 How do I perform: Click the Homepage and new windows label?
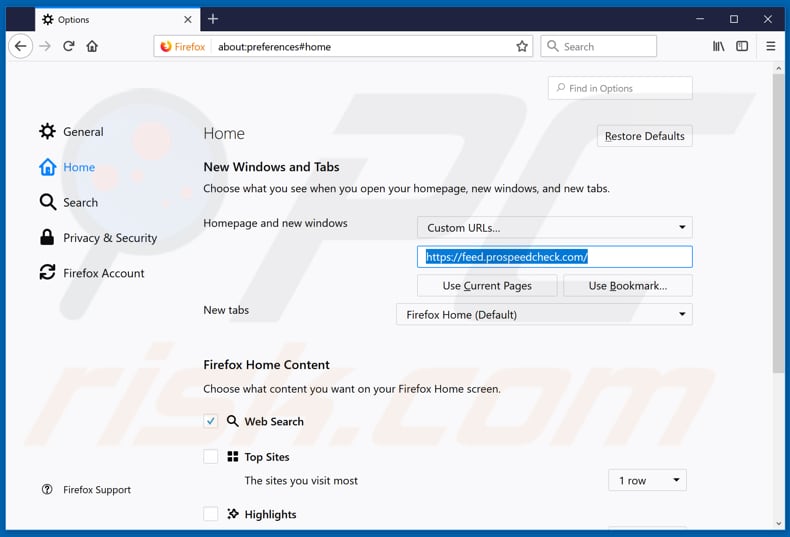pyautogui.click(x=275, y=223)
